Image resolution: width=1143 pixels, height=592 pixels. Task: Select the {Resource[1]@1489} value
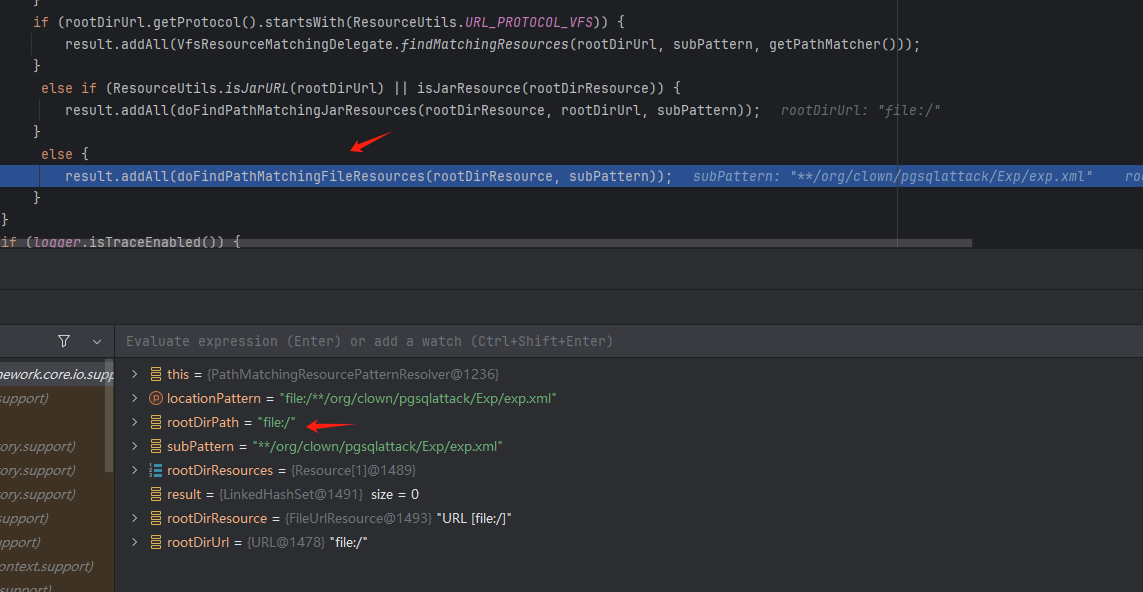[x=354, y=470]
